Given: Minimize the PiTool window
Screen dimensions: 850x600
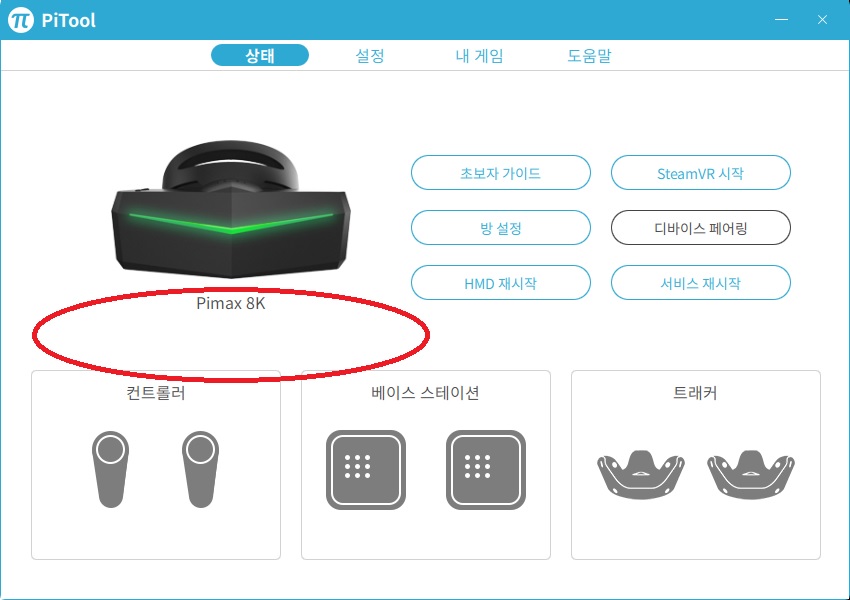Looking at the screenshot, I should [x=781, y=20].
